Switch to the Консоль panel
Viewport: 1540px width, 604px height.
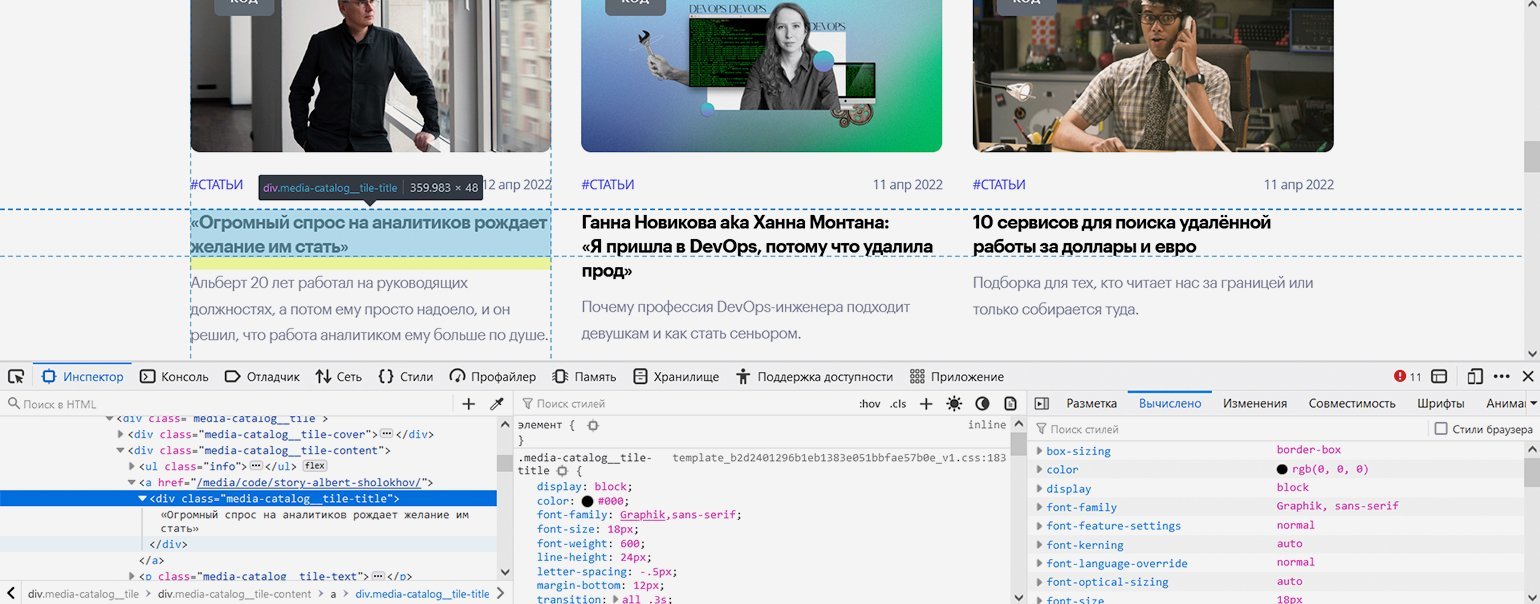point(174,377)
